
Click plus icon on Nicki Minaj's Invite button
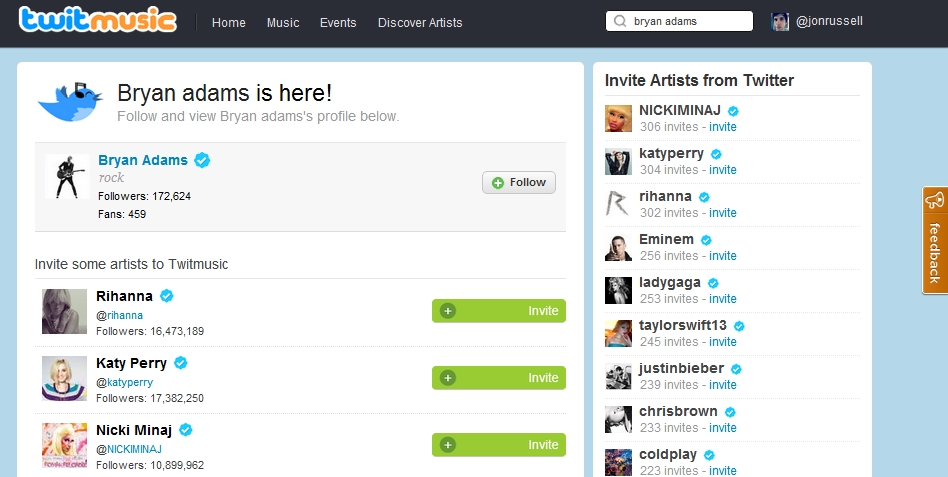tap(447, 445)
